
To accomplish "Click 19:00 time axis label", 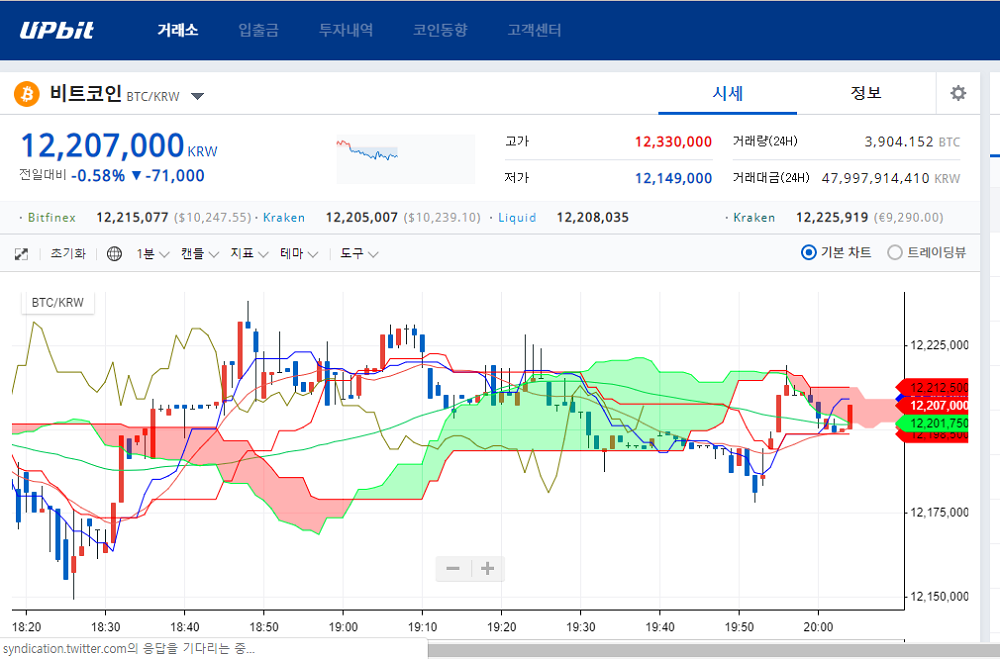I will [x=343, y=626].
